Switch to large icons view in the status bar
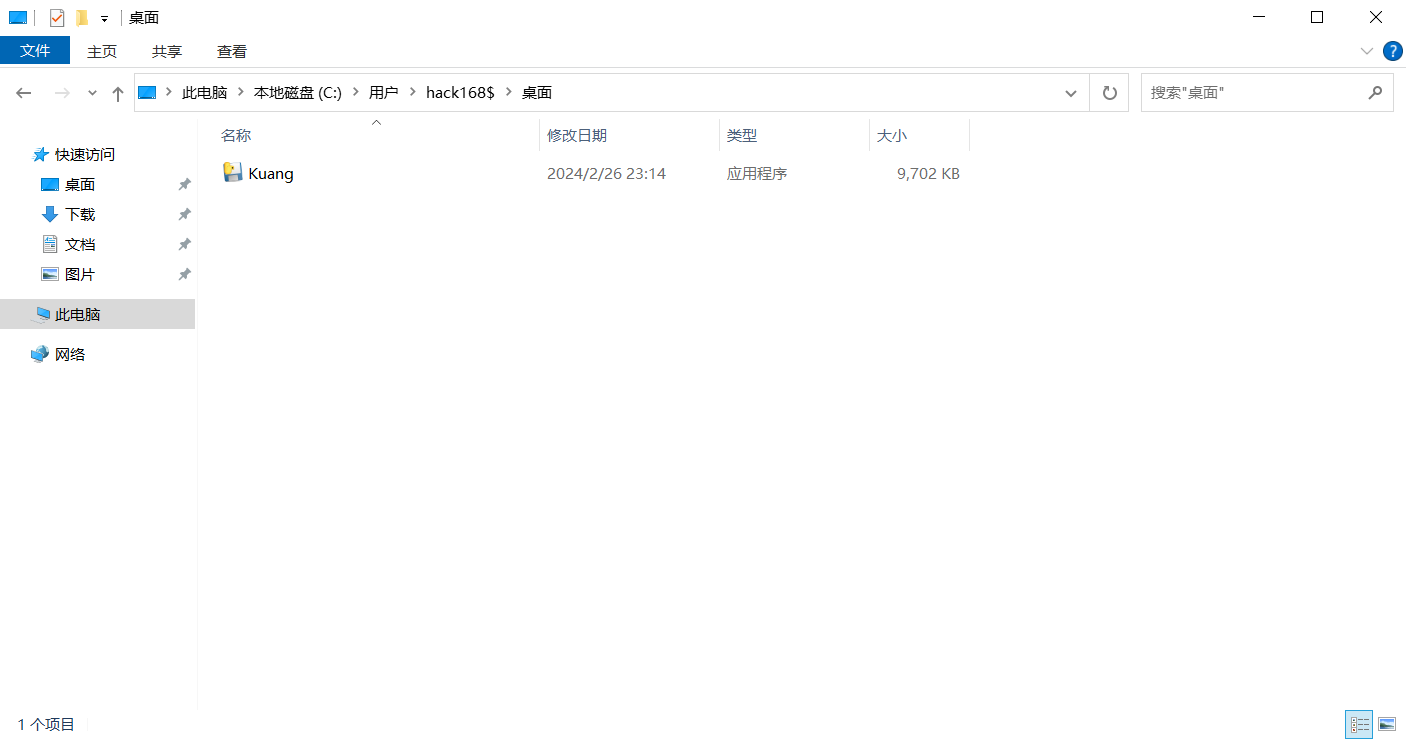 pyautogui.click(x=1388, y=724)
